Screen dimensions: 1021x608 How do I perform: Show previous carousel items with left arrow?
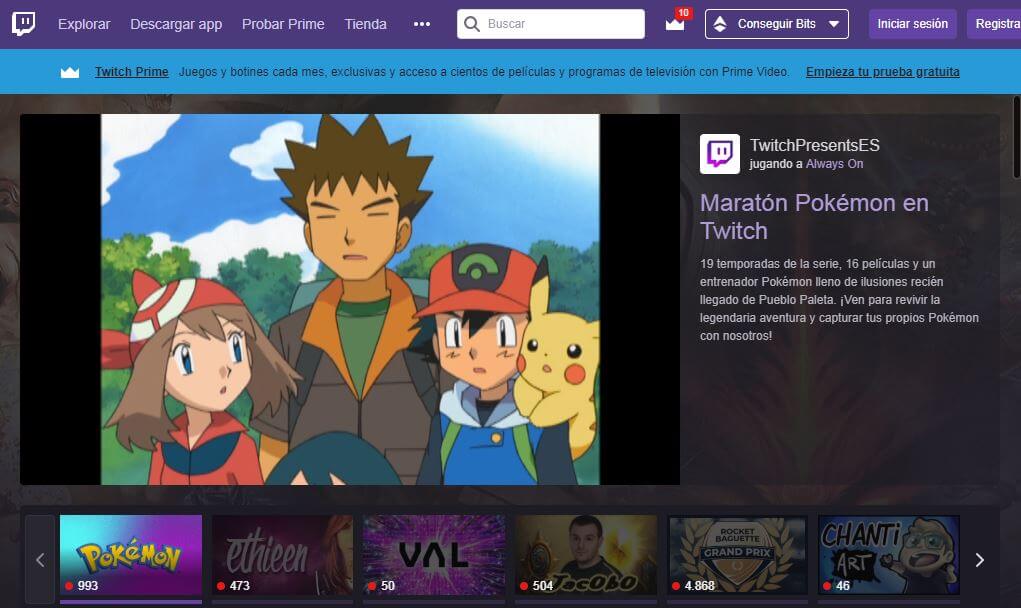point(40,560)
